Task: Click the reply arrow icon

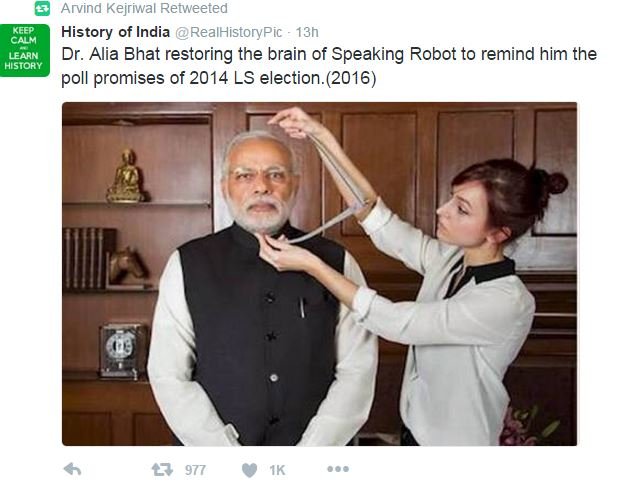Action: tap(72, 469)
